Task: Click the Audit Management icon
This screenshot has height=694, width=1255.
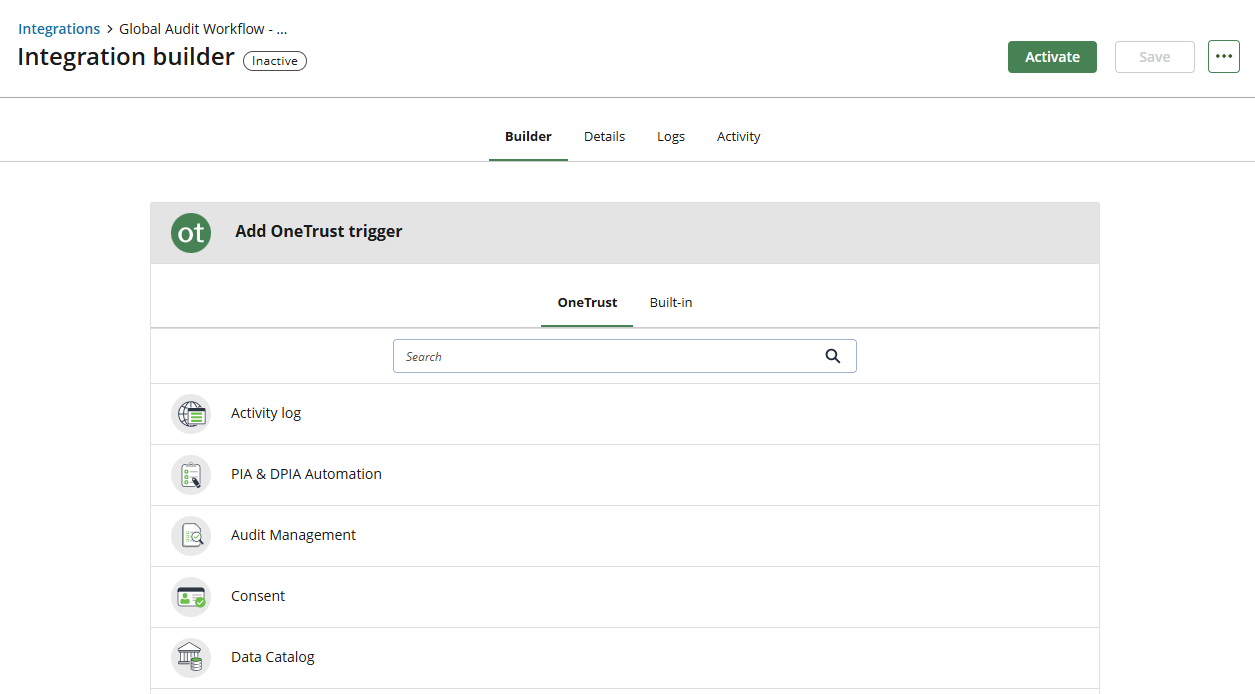Action: pos(191,535)
